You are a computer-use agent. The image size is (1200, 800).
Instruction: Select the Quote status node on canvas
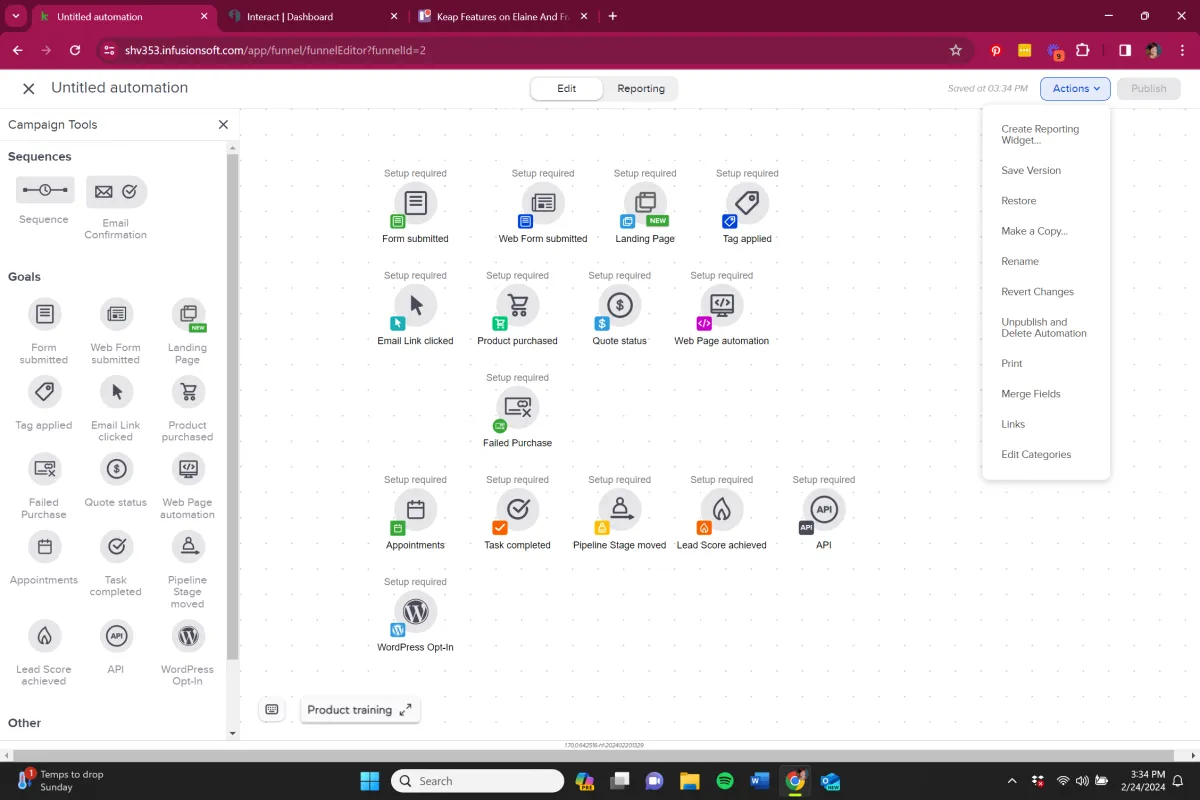click(x=619, y=306)
